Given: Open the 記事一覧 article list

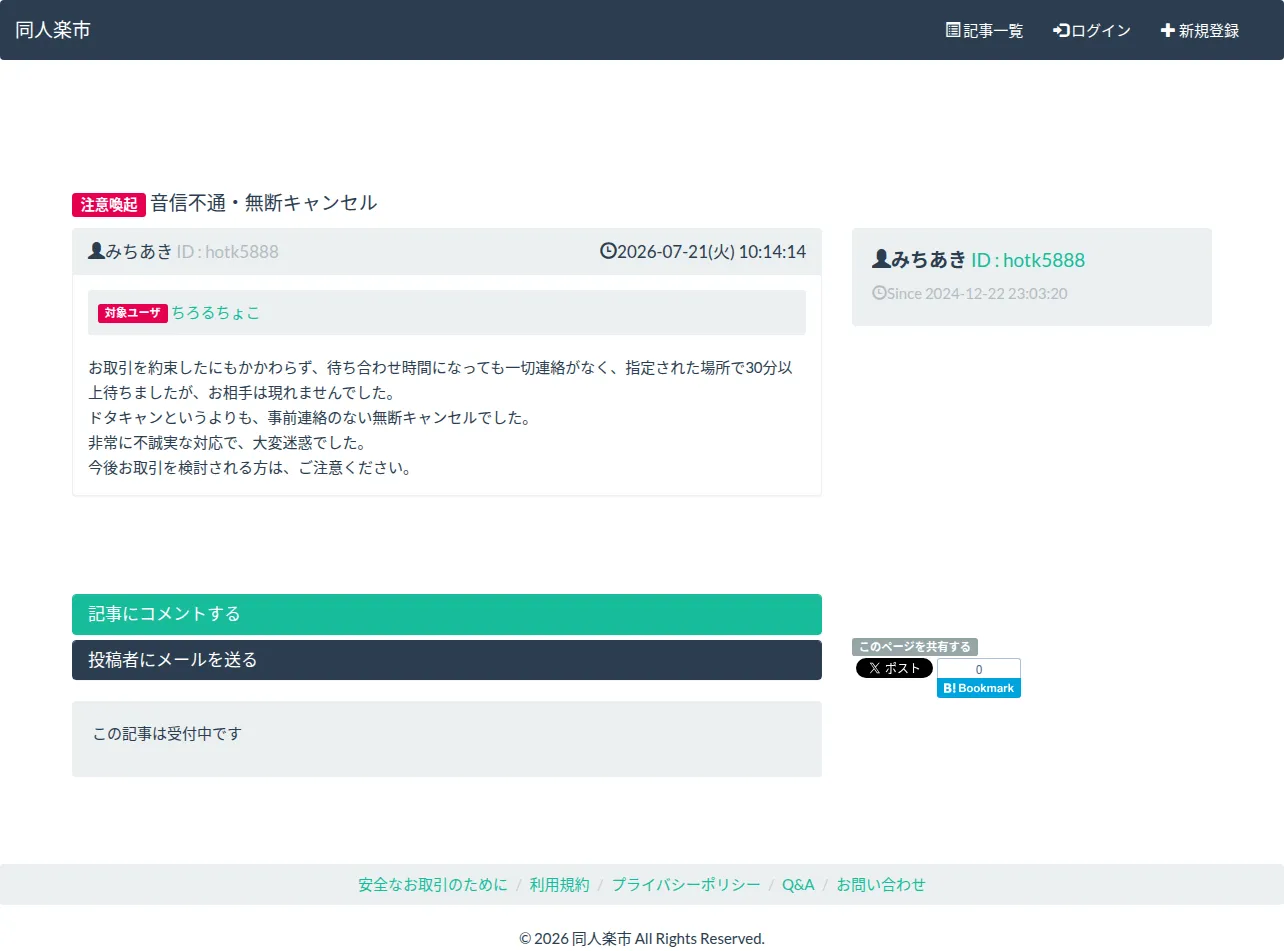Looking at the screenshot, I should click(984, 30).
